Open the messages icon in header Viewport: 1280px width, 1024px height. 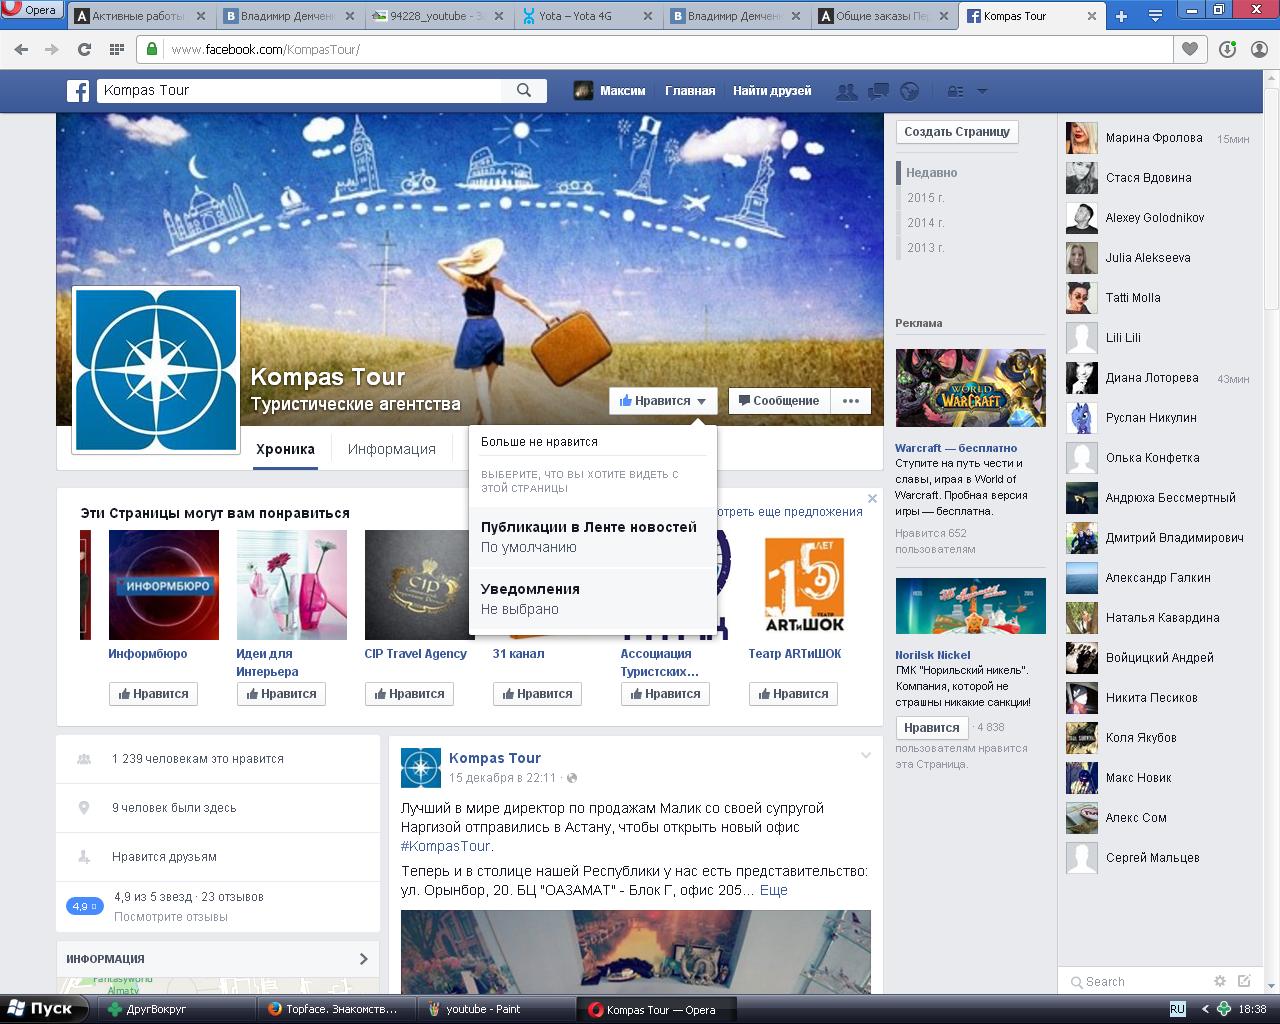click(878, 91)
